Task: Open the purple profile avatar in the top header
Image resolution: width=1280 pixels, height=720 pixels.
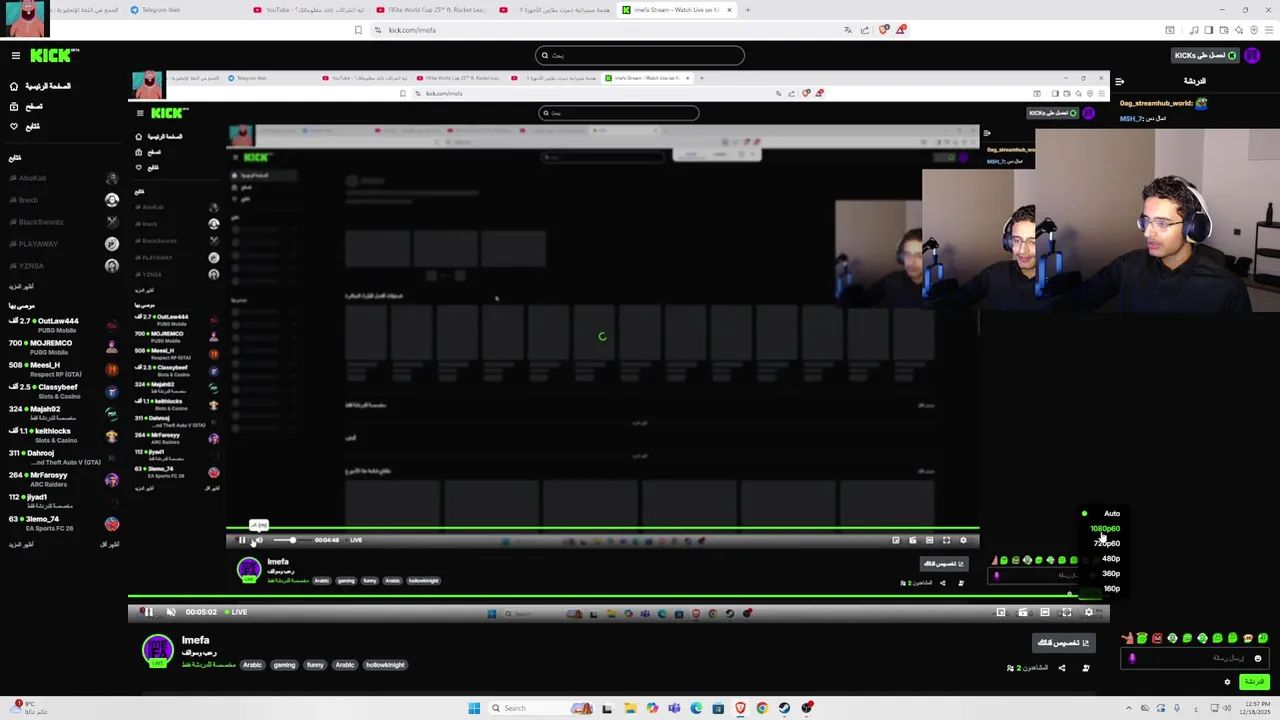Action: 1253,56
